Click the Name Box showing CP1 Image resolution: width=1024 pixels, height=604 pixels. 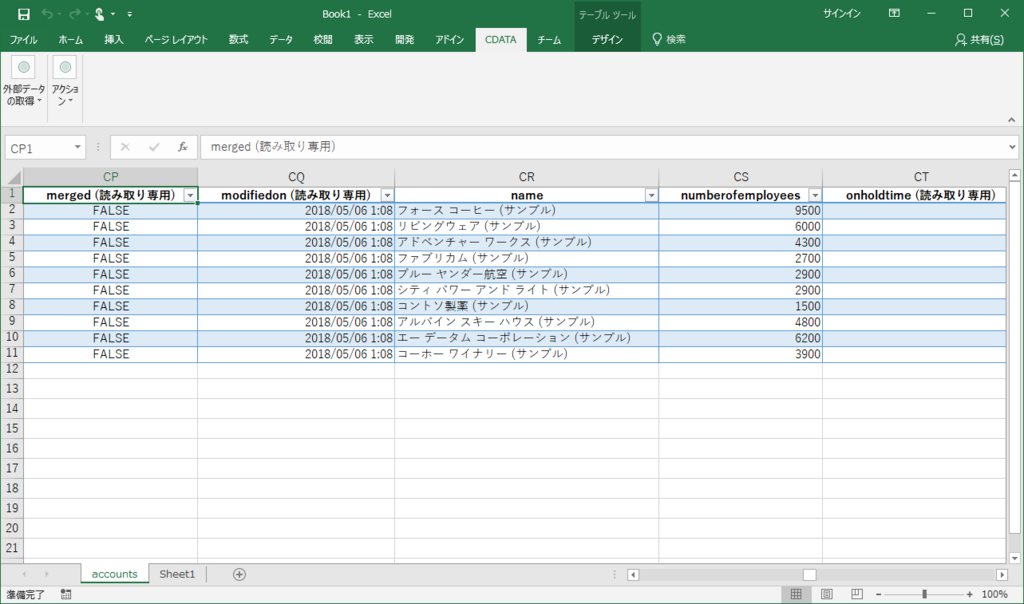pyautogui.click(x=39, y=148)
